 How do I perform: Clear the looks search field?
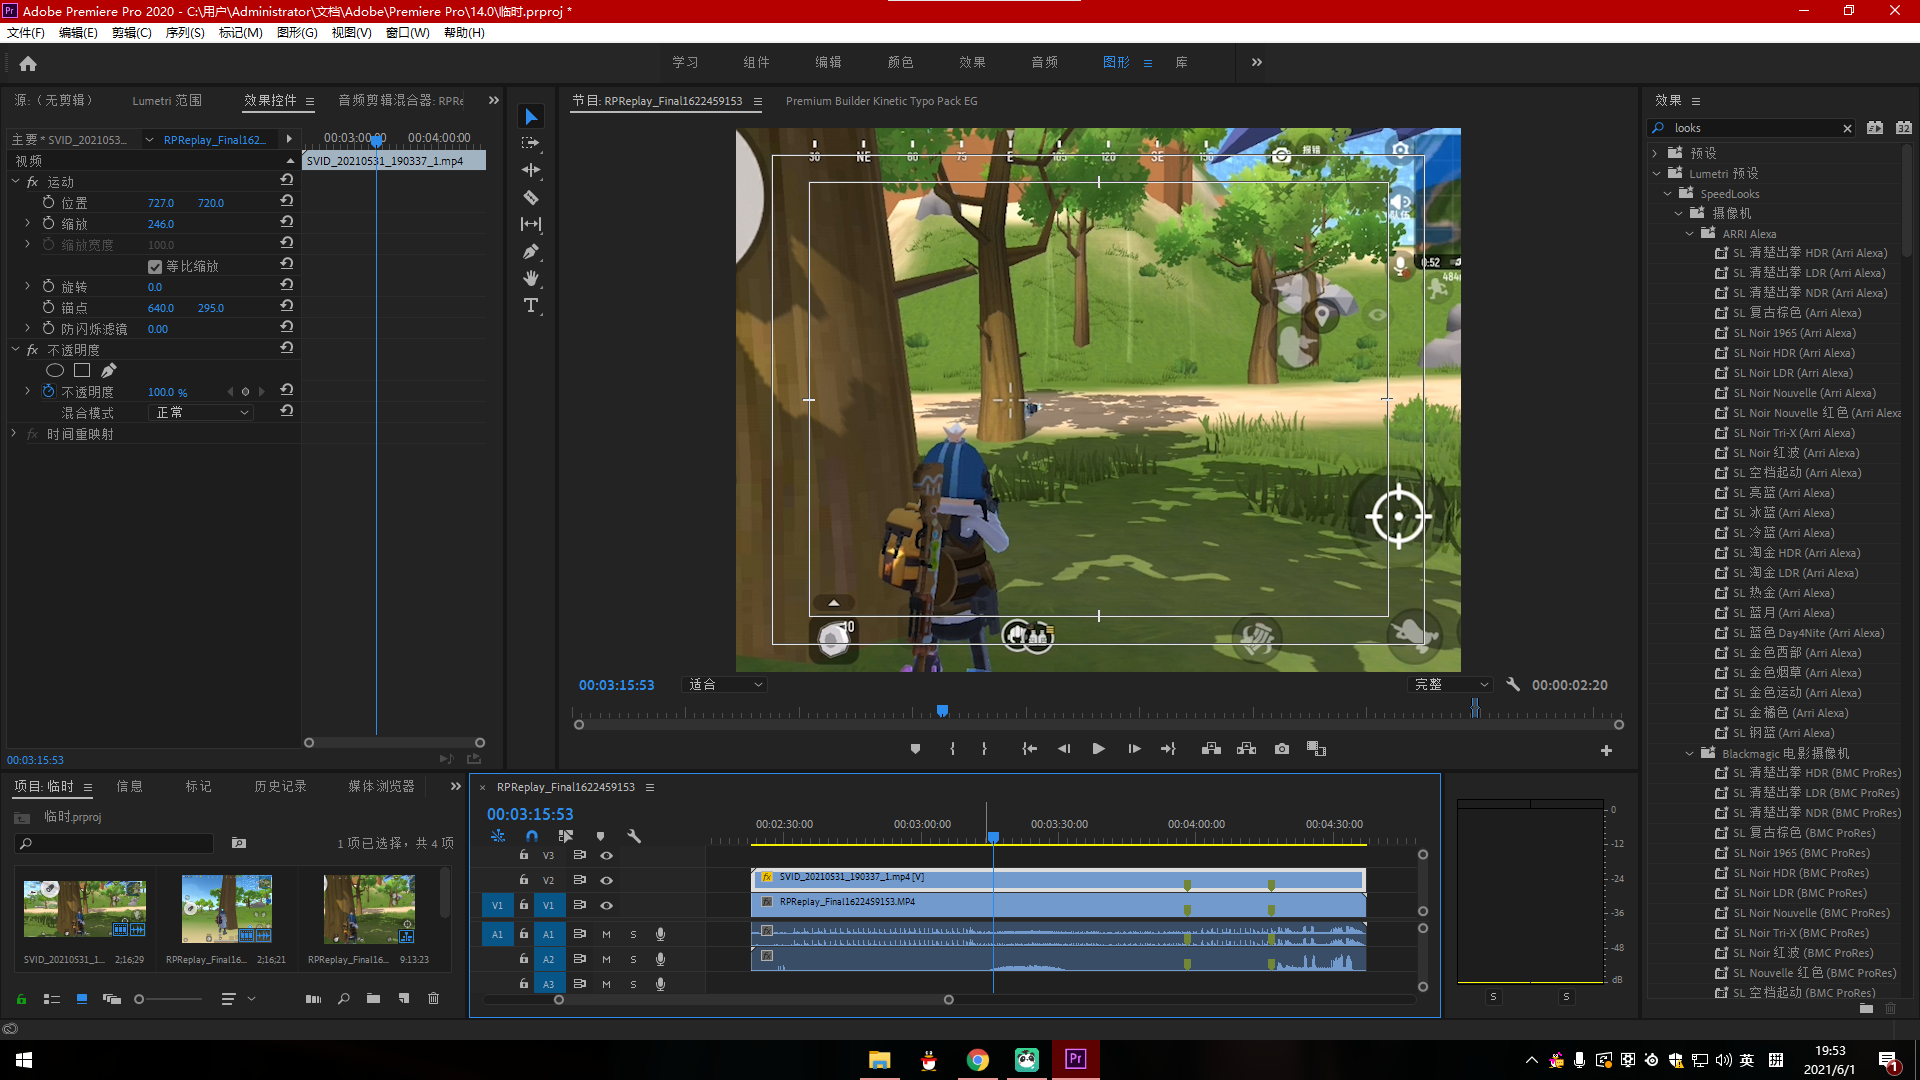(1847, 128)
